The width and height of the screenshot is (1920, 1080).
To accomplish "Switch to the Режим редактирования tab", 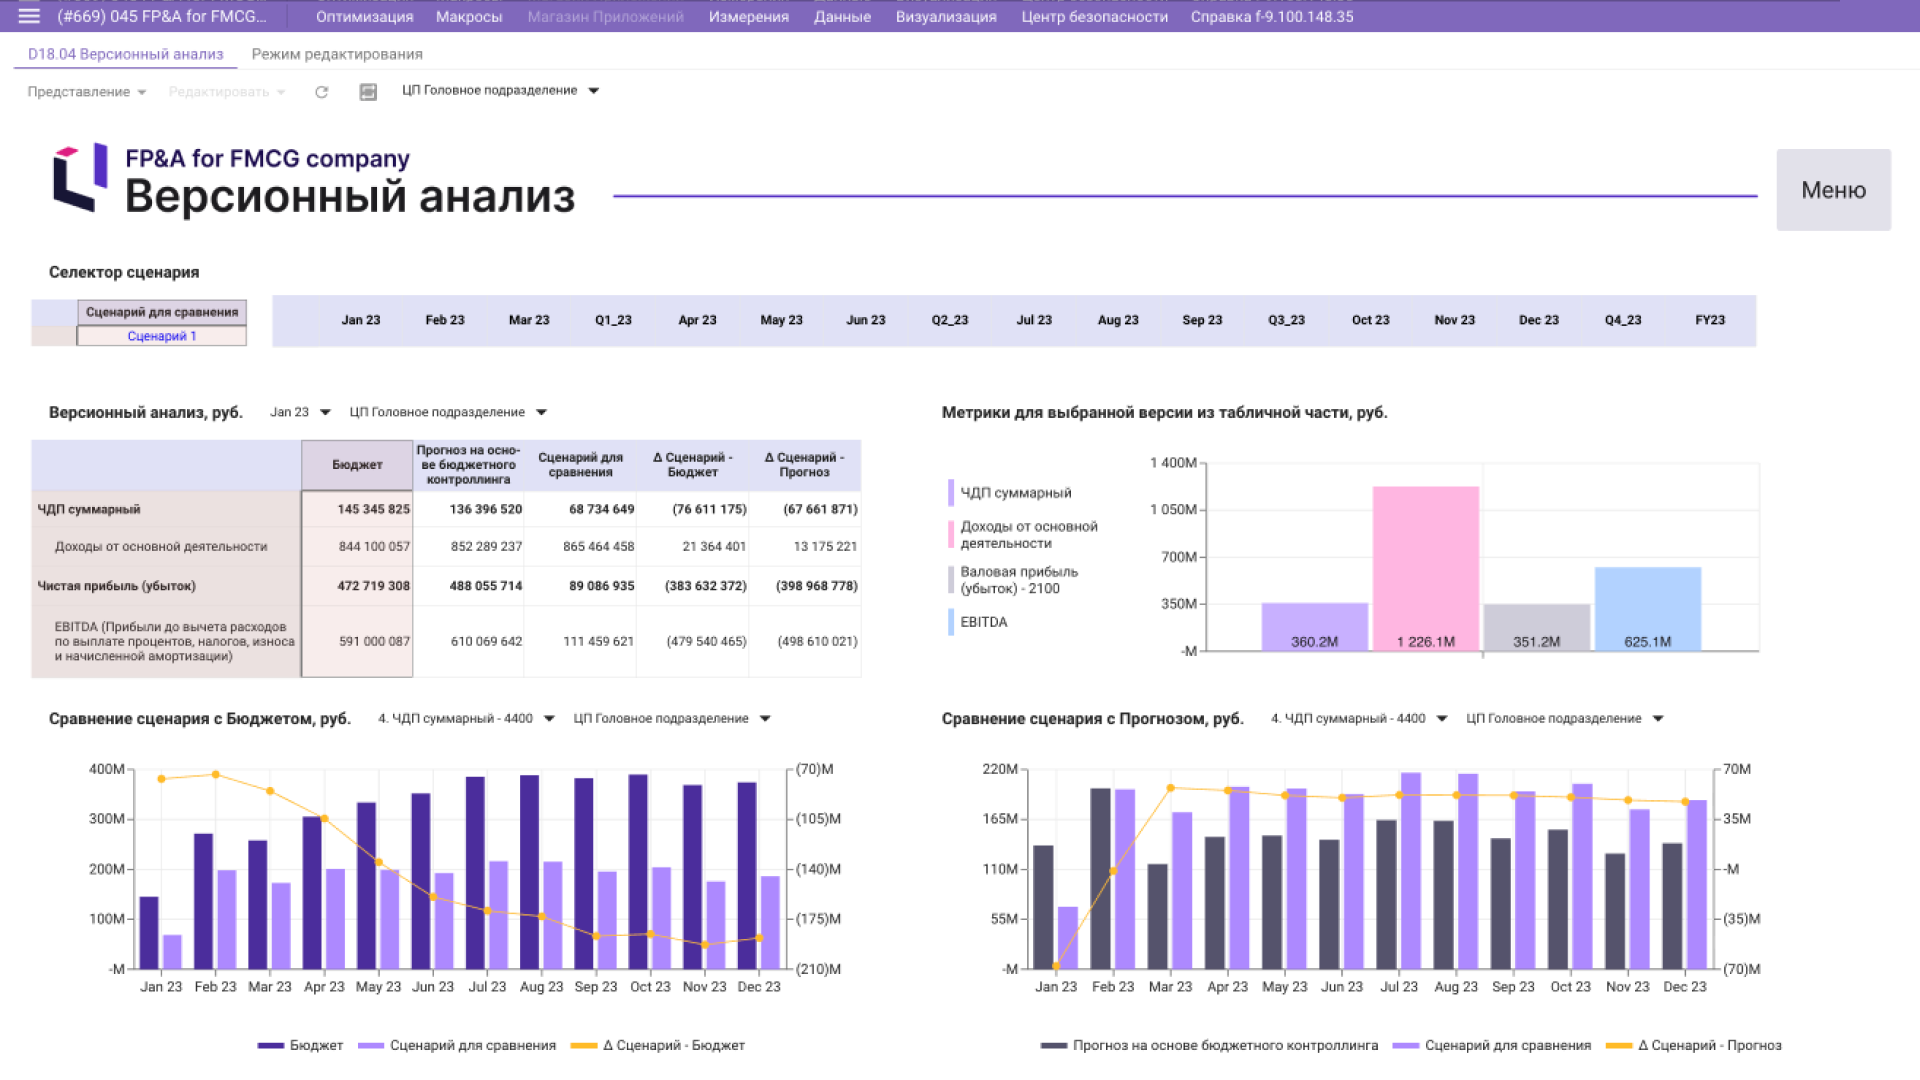I will click(x=339, y=54).
